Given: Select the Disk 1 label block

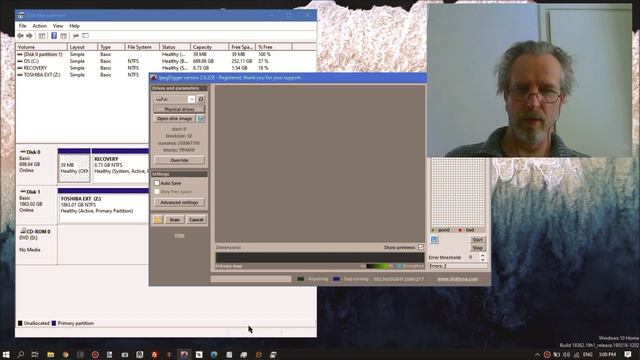Looking at the screenshot, I should coord(36,204).
